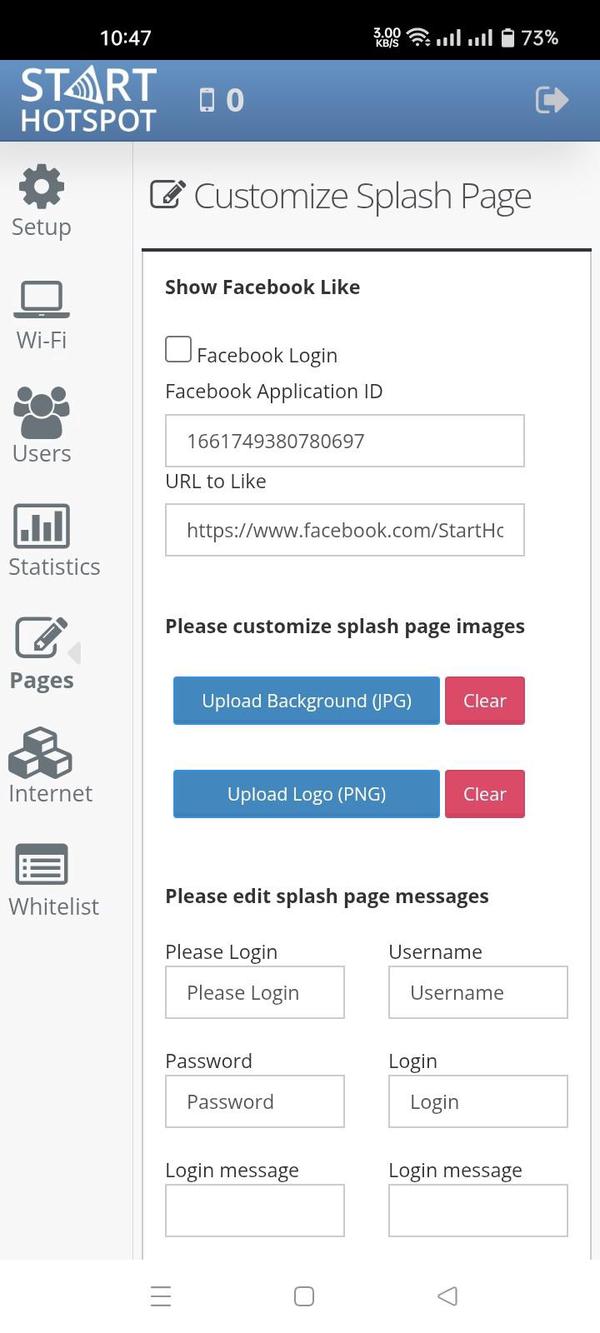The image size is (600, 1333).
Task: Click the URL to Like field
Action: pyautogui.click(x=345, y=530)
